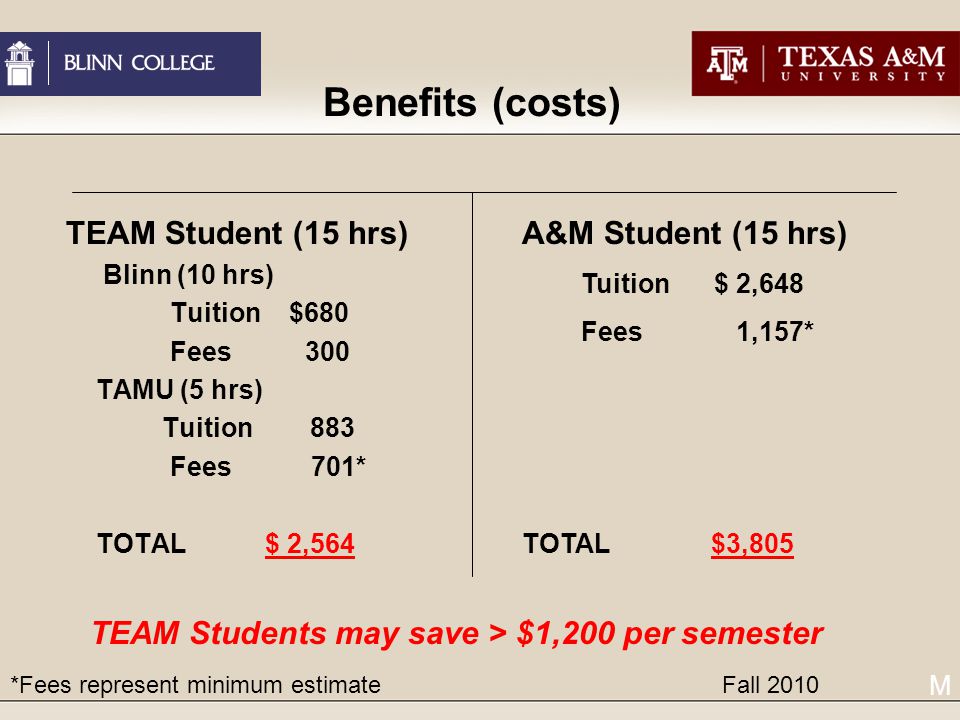Select the Blinn (10 hrs) subheading
The height and width of the screenshot is (720, 960).
point(188,275)
